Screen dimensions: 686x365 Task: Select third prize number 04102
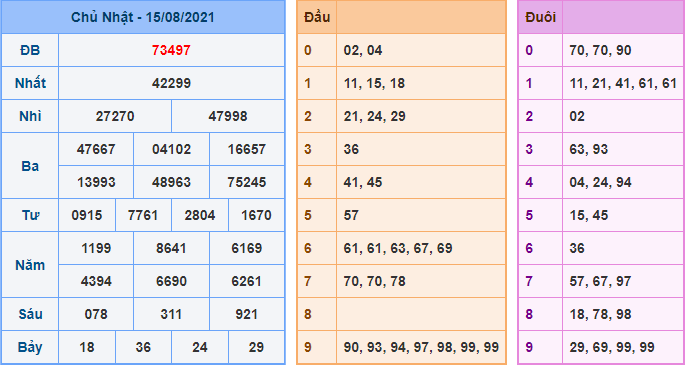click(x=172, y=149)
